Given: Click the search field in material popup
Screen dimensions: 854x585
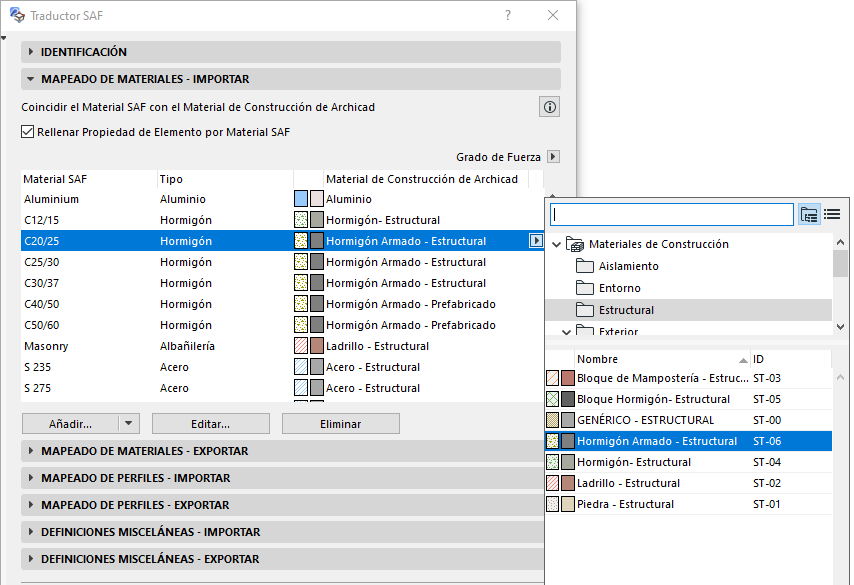Looking at the screenshot, I should (x=672, y=215).
